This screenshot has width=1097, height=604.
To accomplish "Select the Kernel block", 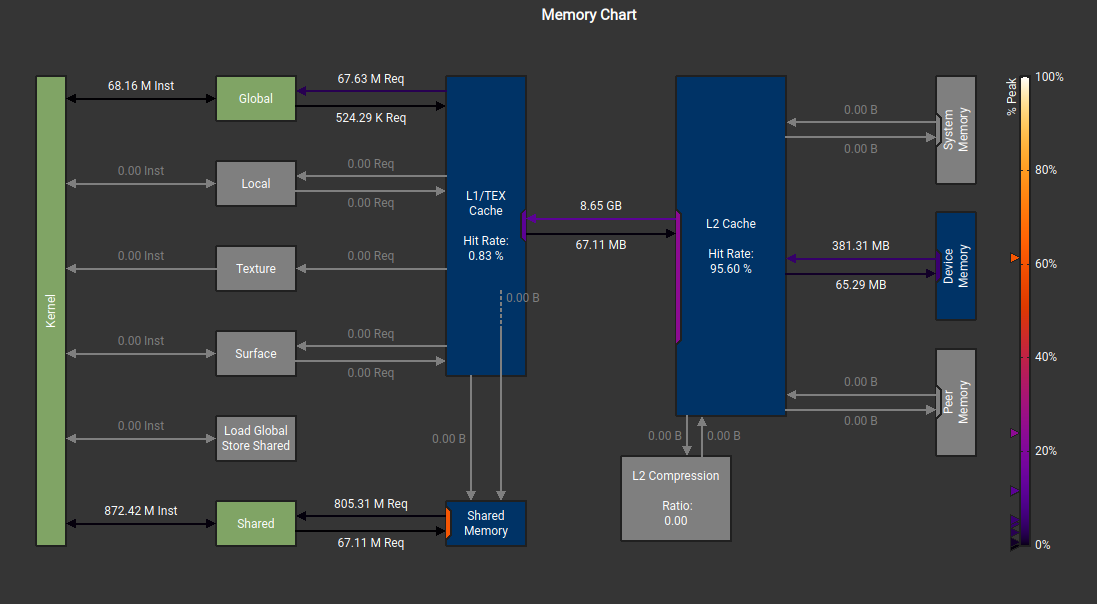I will (x=51, y=310).
